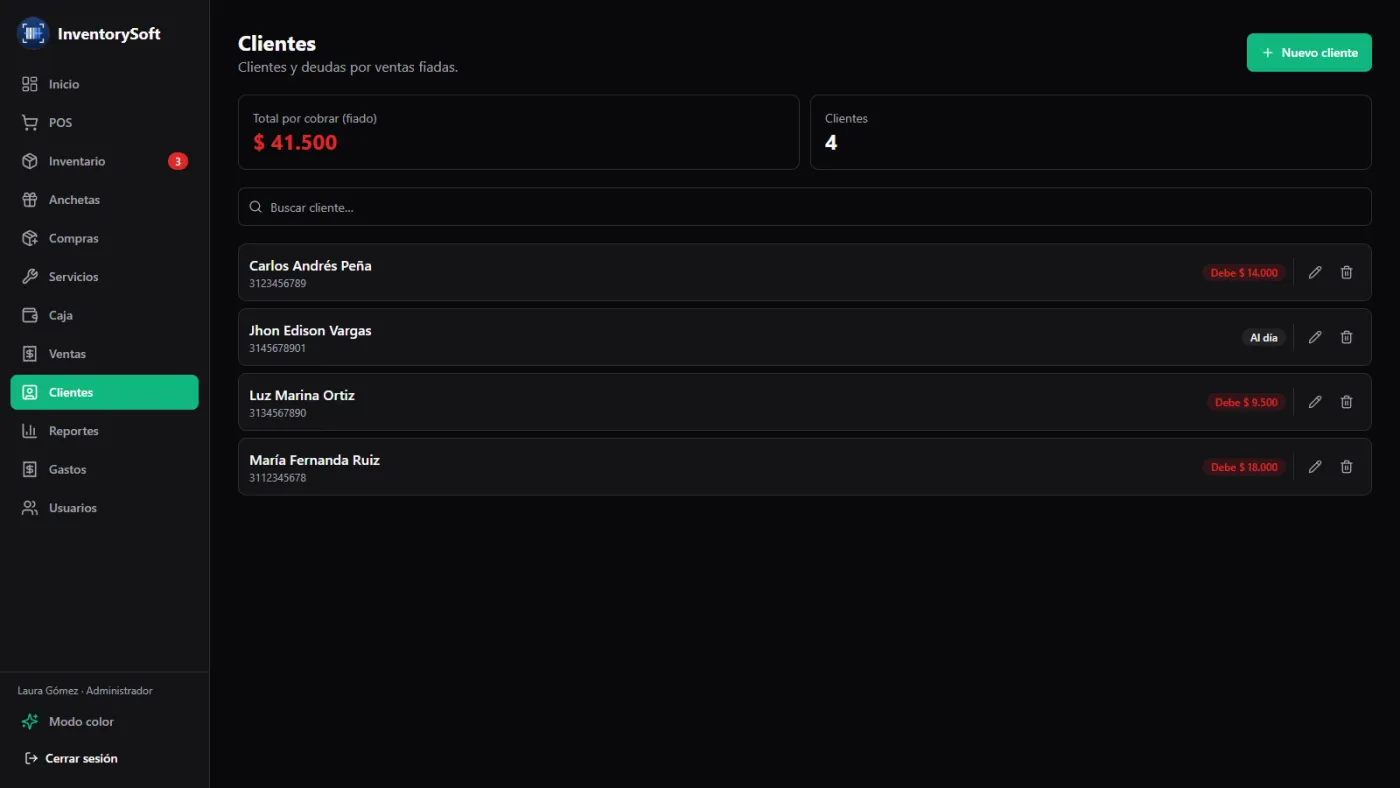Image resolution: width=1400 pixels, height=788 pixels.
Task: Navigate to Anchetas
Action: [x=104, y=200]
